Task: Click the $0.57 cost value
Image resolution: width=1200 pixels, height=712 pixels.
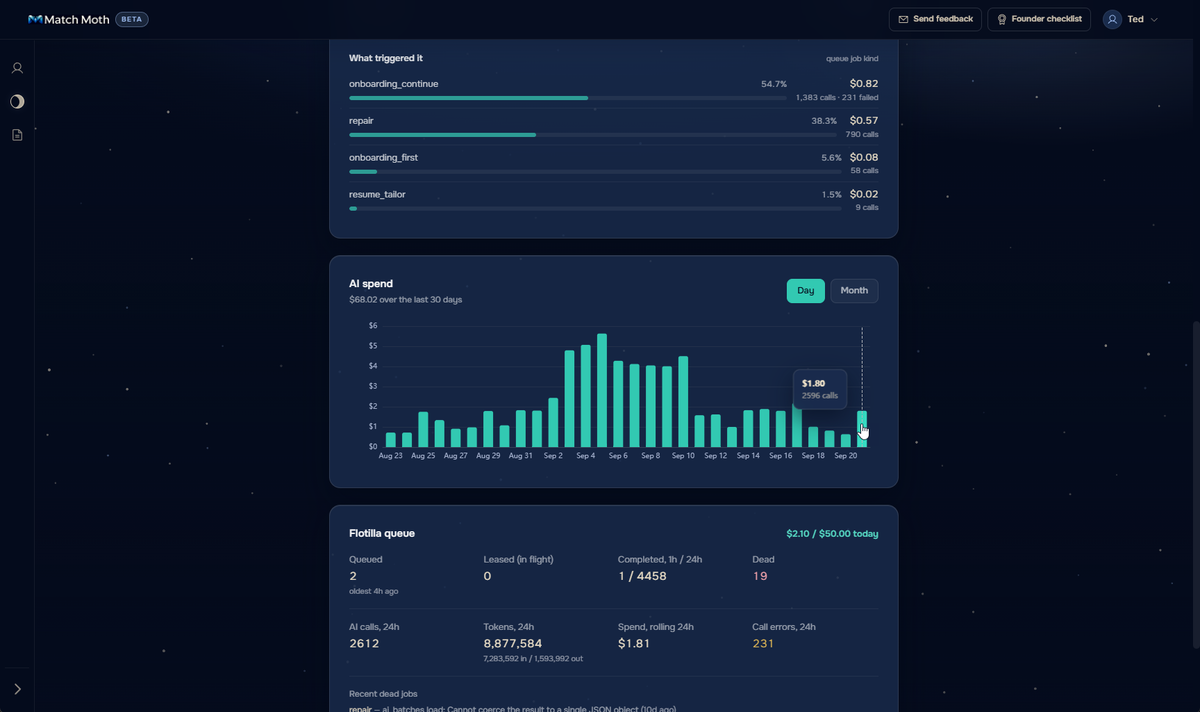Action: tap(864, 121)
